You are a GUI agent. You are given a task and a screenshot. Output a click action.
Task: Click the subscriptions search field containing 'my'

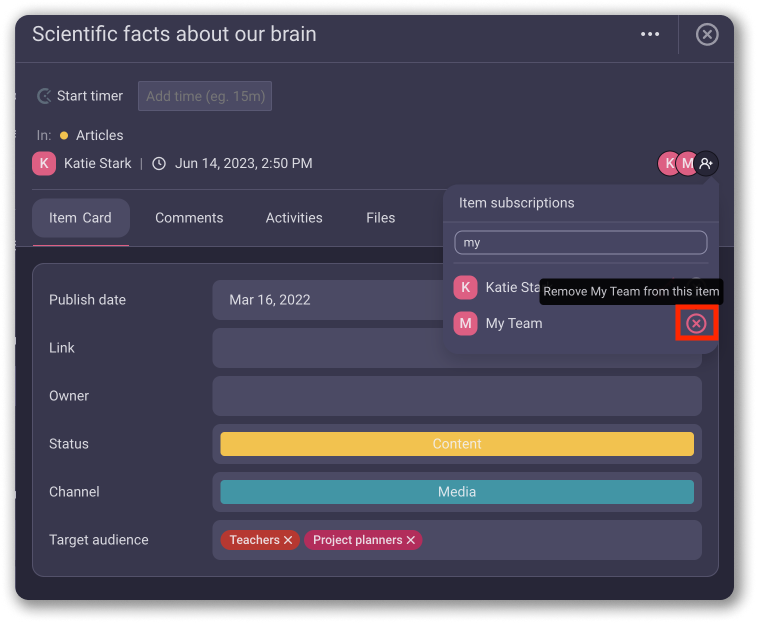click(x=580, y=243)
